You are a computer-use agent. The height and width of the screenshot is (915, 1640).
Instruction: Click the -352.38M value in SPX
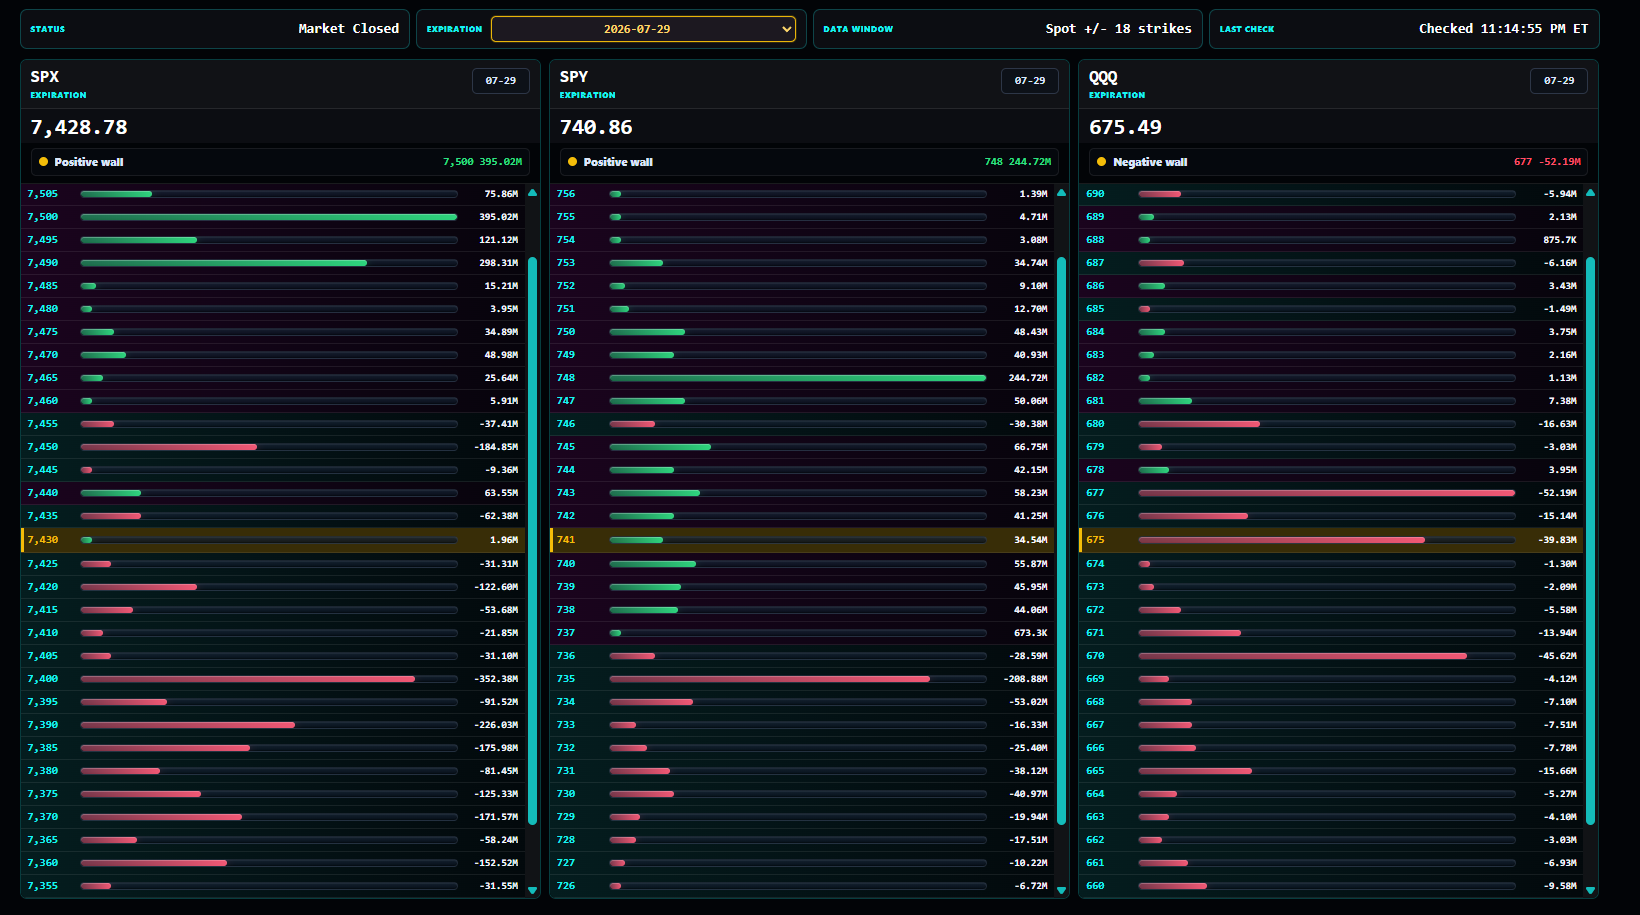point(496,679)
